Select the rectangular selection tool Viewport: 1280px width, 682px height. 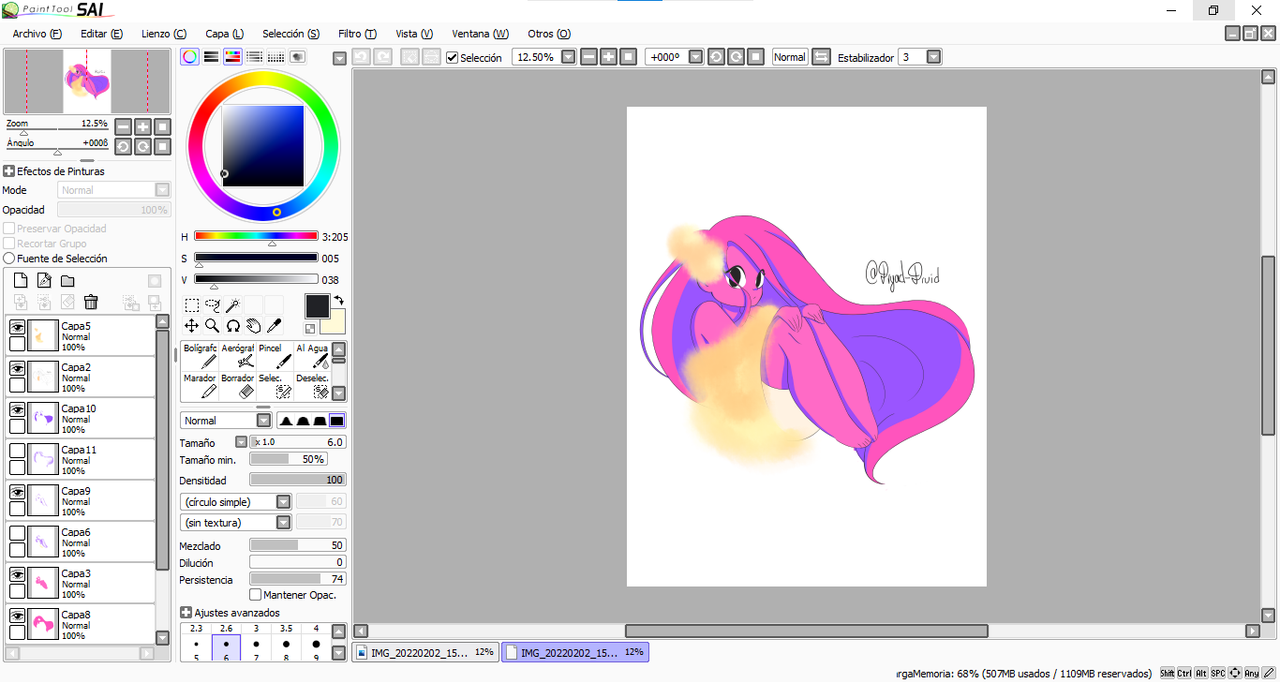pos(192,305)
